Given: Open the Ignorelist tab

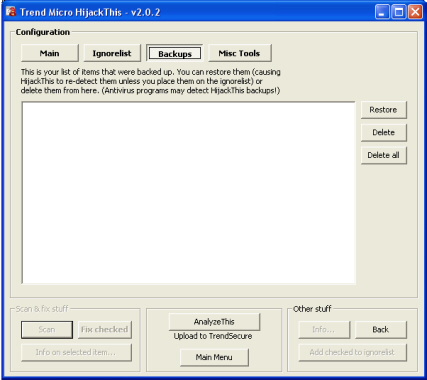Looking at the screenshot, I should [112, 53].
